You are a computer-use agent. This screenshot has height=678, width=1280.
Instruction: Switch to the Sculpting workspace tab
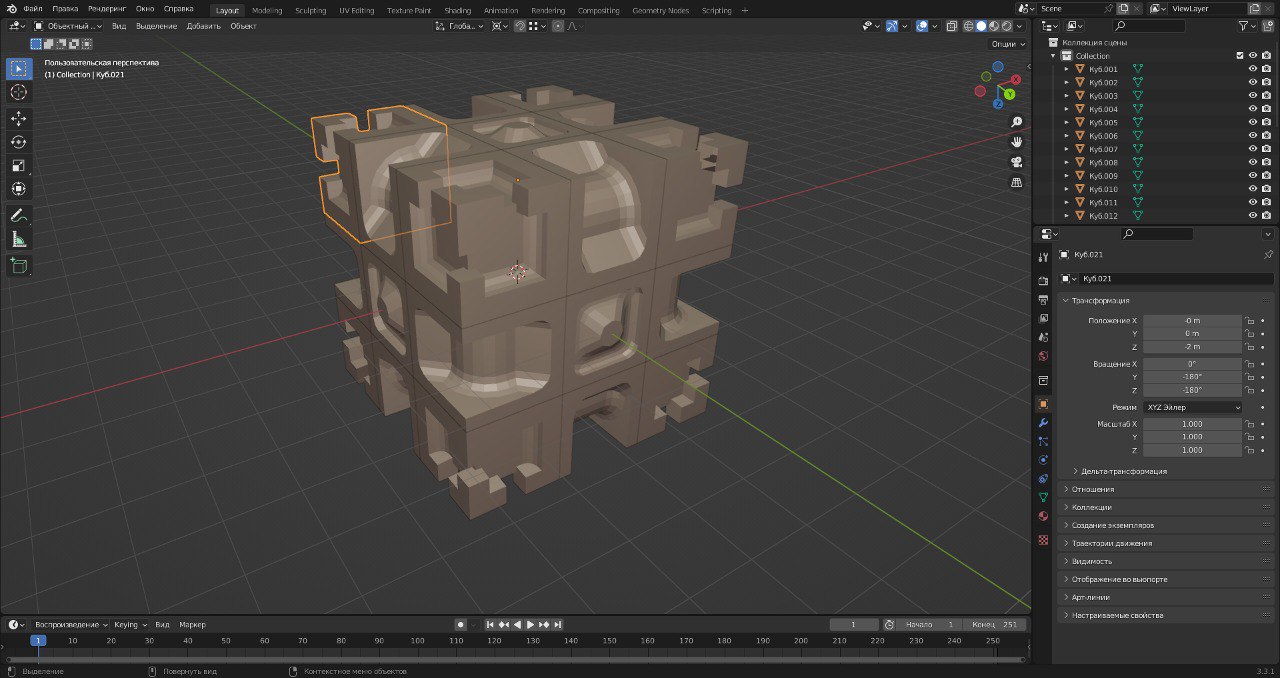click(x=310, y=10)
